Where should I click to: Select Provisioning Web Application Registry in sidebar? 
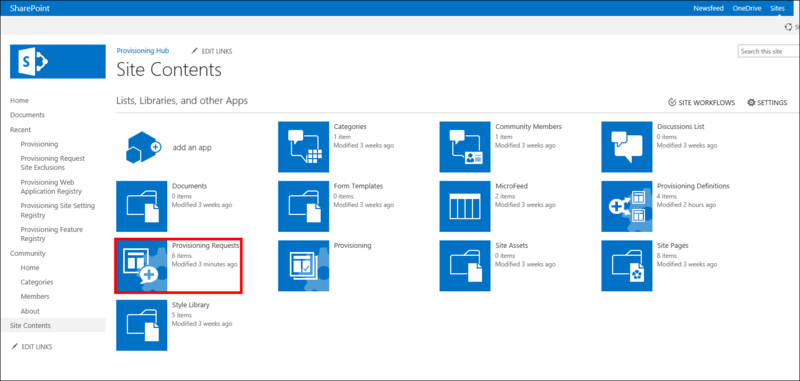51,187
